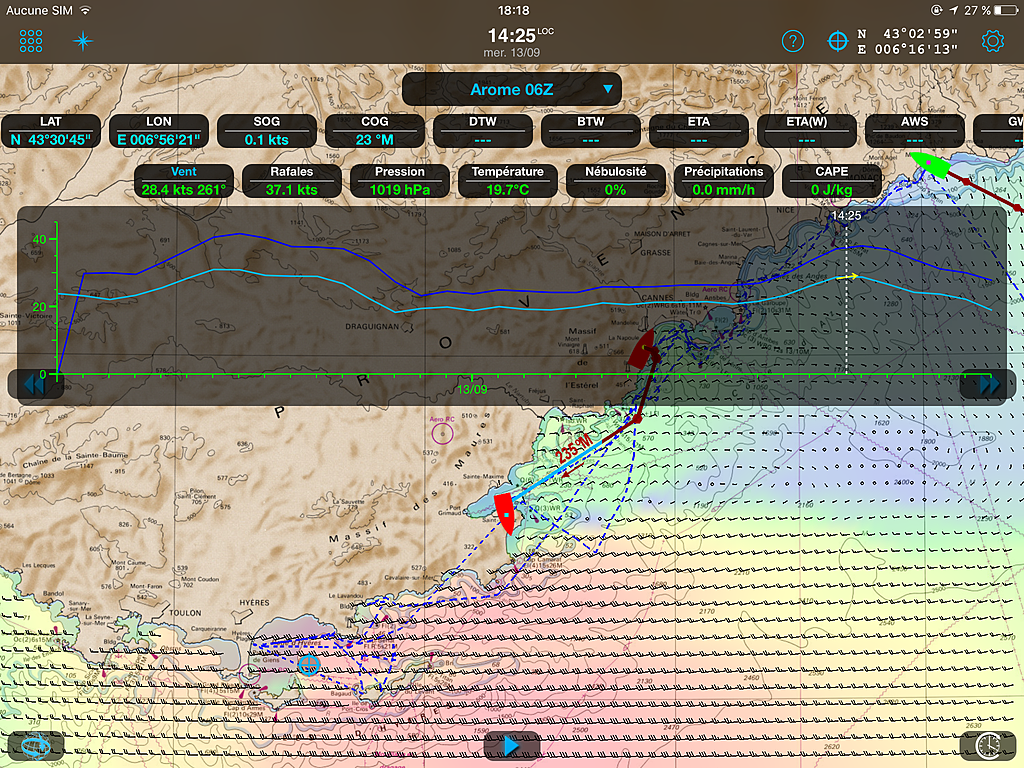Tap the crosshair cursor position icon

click(x=837, y=41)
